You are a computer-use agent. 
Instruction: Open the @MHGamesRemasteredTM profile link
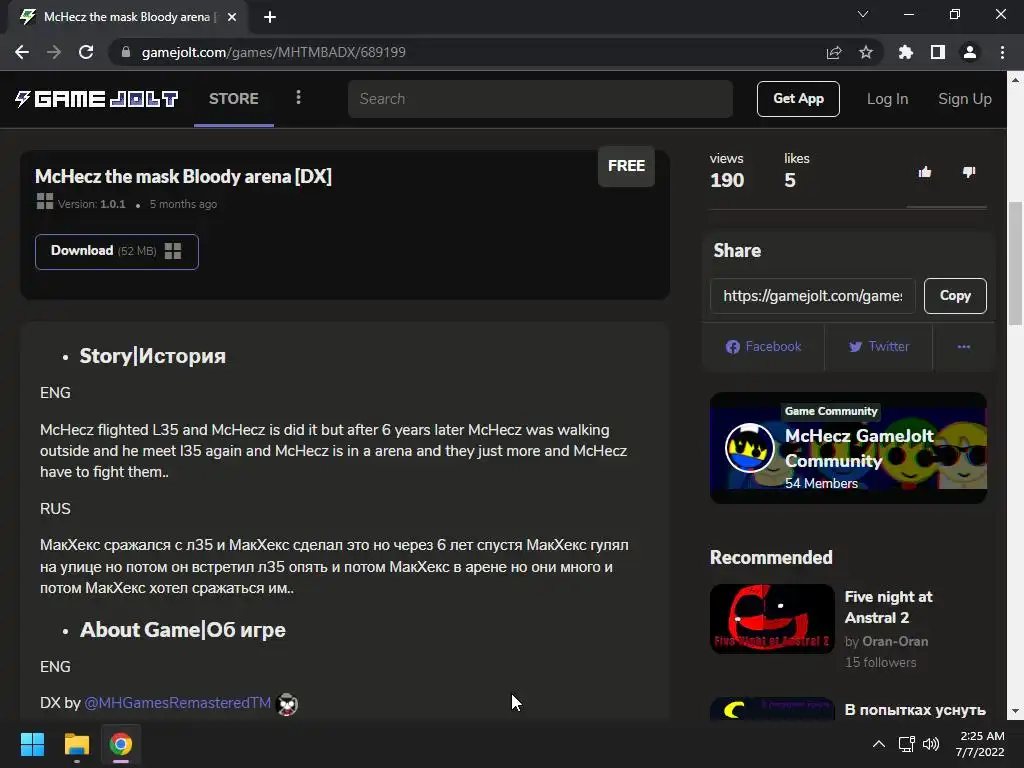pos(178,703)
